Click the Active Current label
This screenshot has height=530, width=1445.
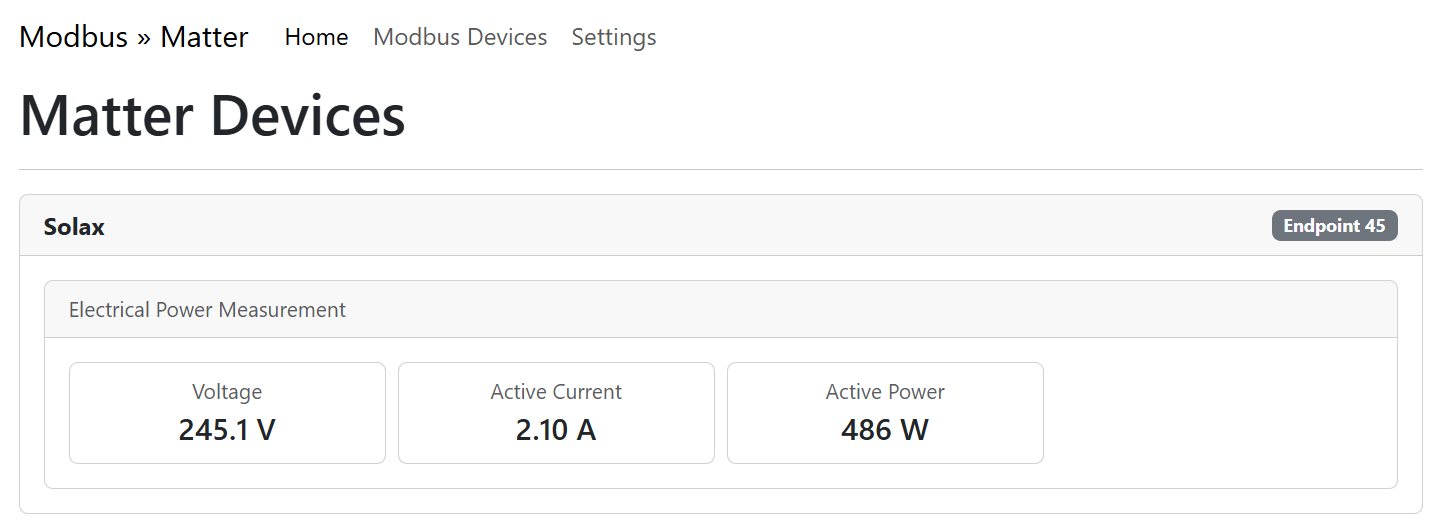click(556, 392)
